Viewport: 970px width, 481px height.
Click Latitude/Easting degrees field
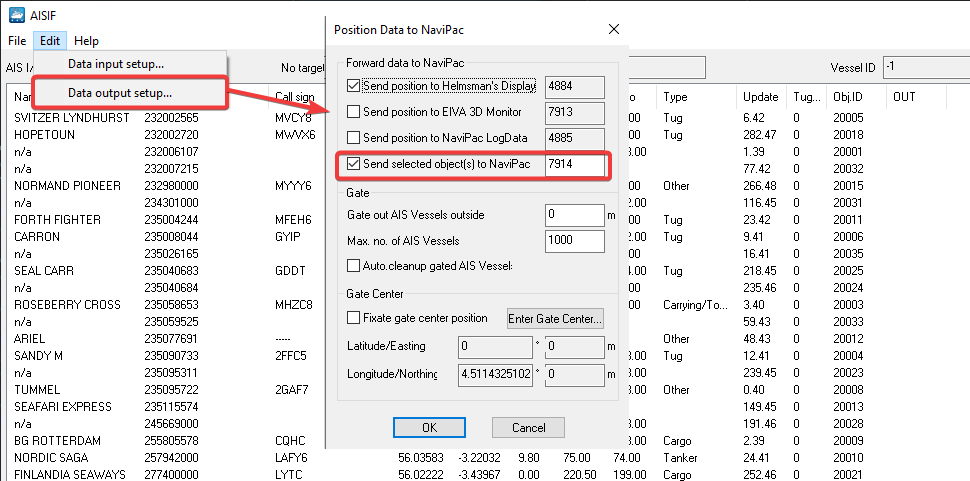click(496, 347)
